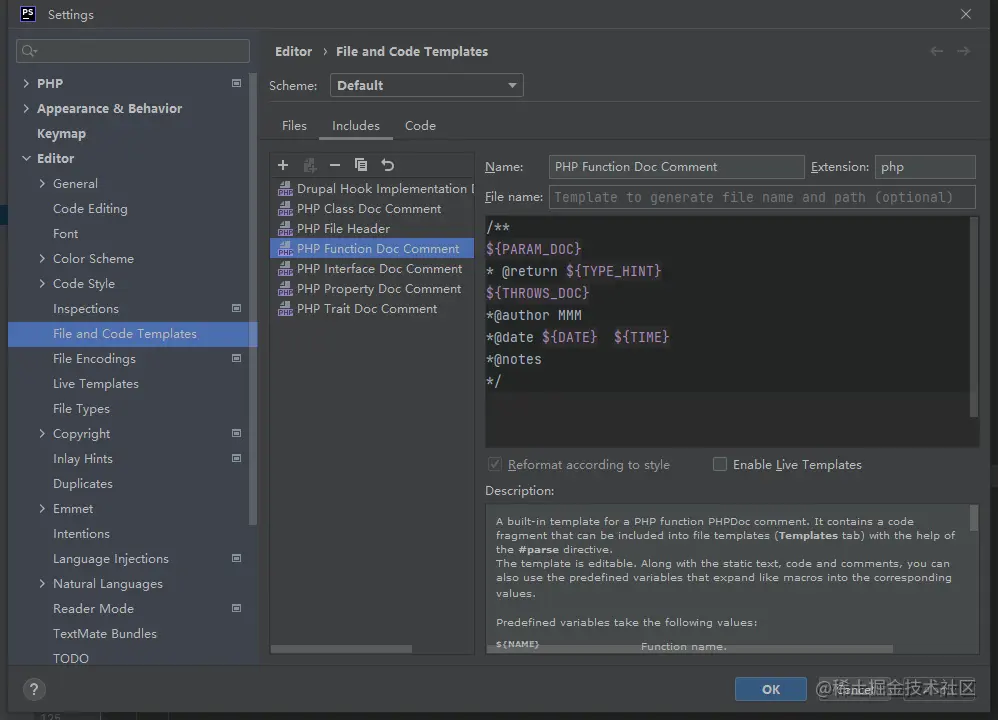Image resolution: width=998 pixels, height=720 pixels.
Task: Click the remove template minus icon
Action: [335, 165]
